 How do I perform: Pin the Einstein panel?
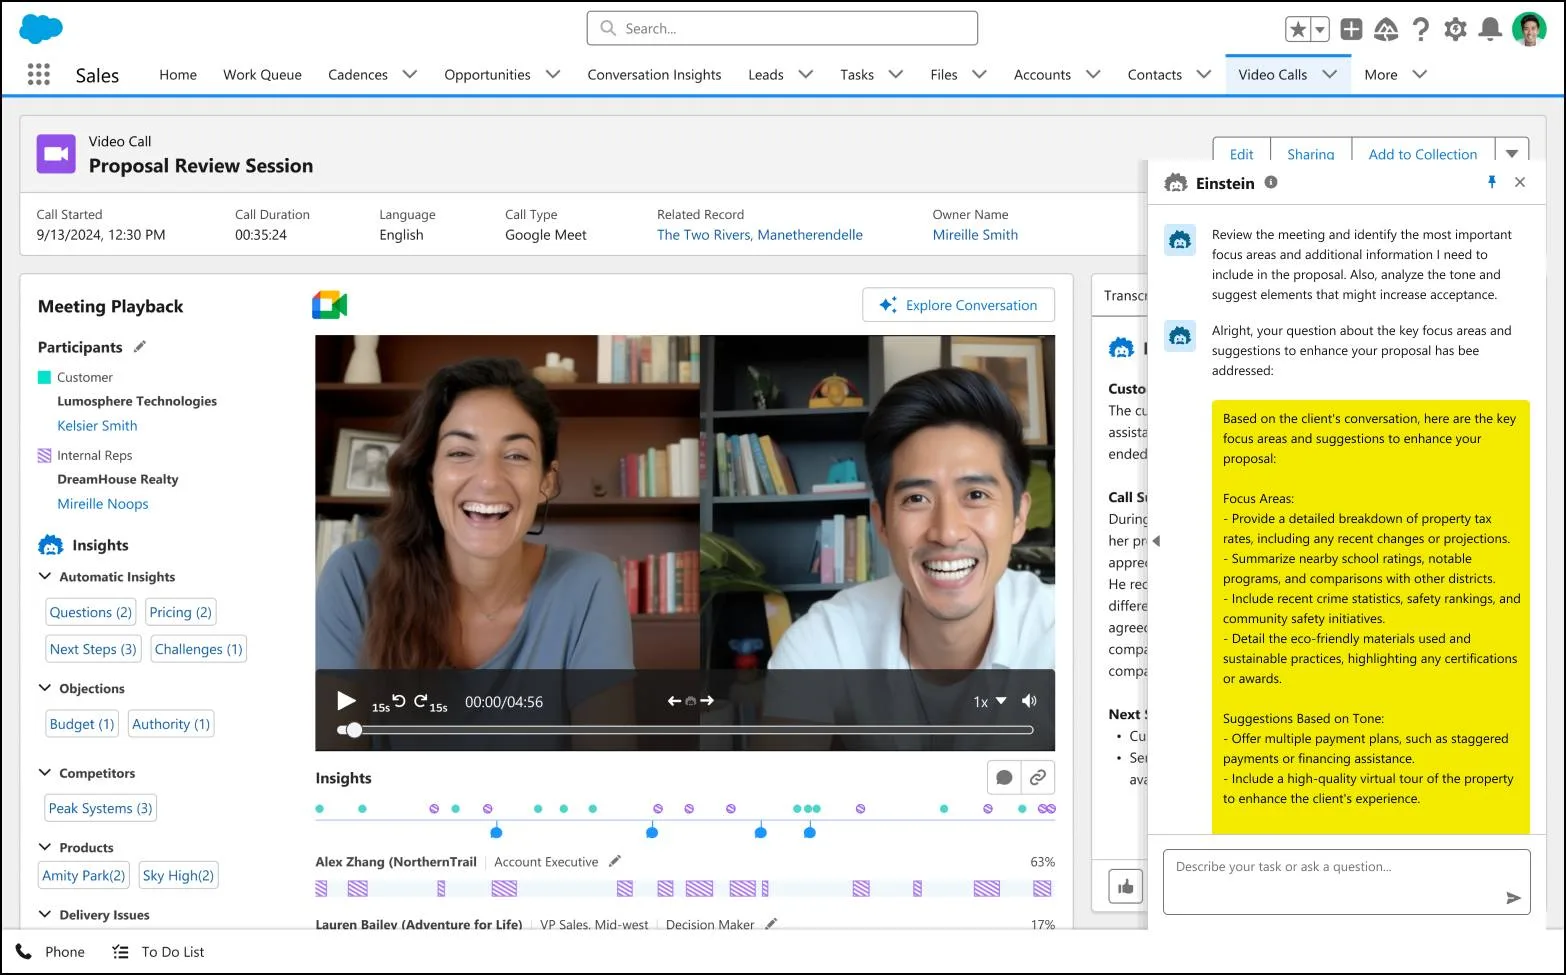click(1491, 182)
